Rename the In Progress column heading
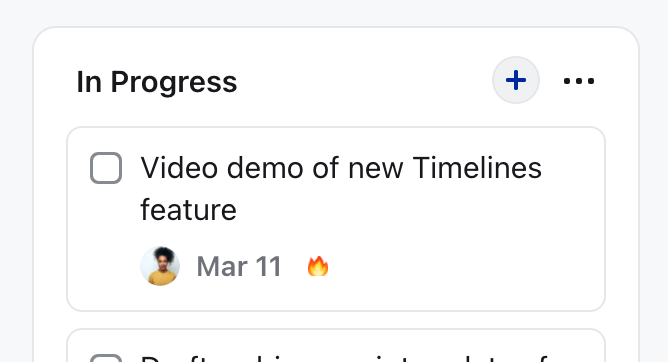 [x=157, y=82]
